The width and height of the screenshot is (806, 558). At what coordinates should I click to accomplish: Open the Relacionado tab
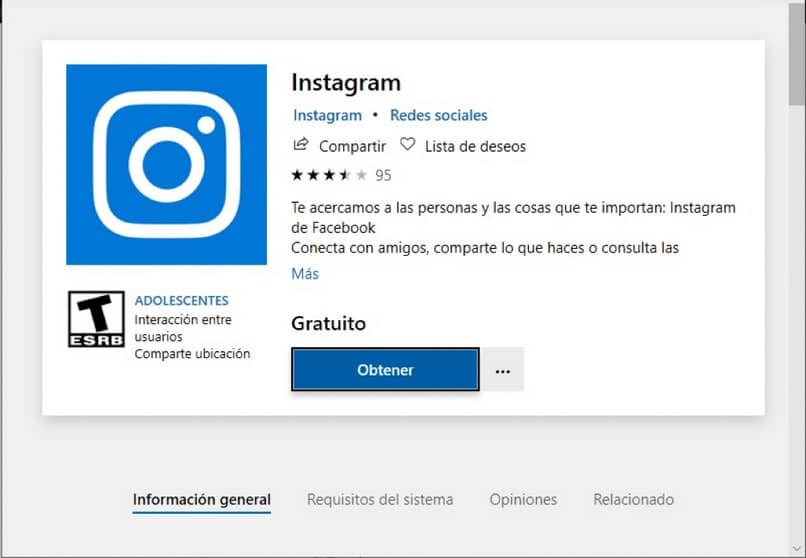point(633,500)
